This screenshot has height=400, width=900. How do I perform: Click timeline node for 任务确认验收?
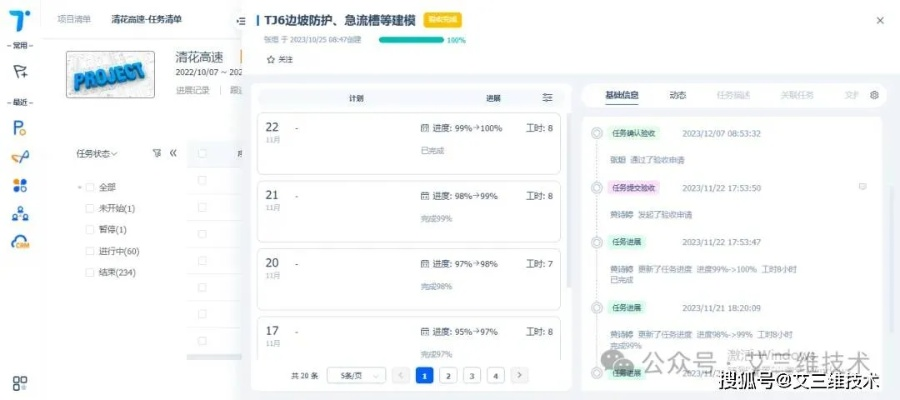point(597,133)
